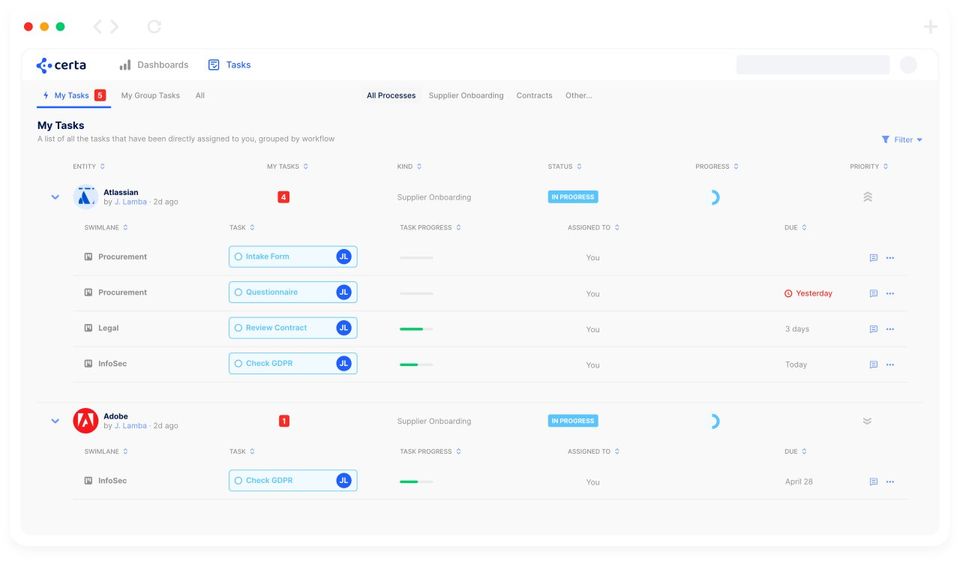The image size is (960, 561).
Task: Open comments for Questionnaire row
Action: pyautogui.click(x=874, y=293)
